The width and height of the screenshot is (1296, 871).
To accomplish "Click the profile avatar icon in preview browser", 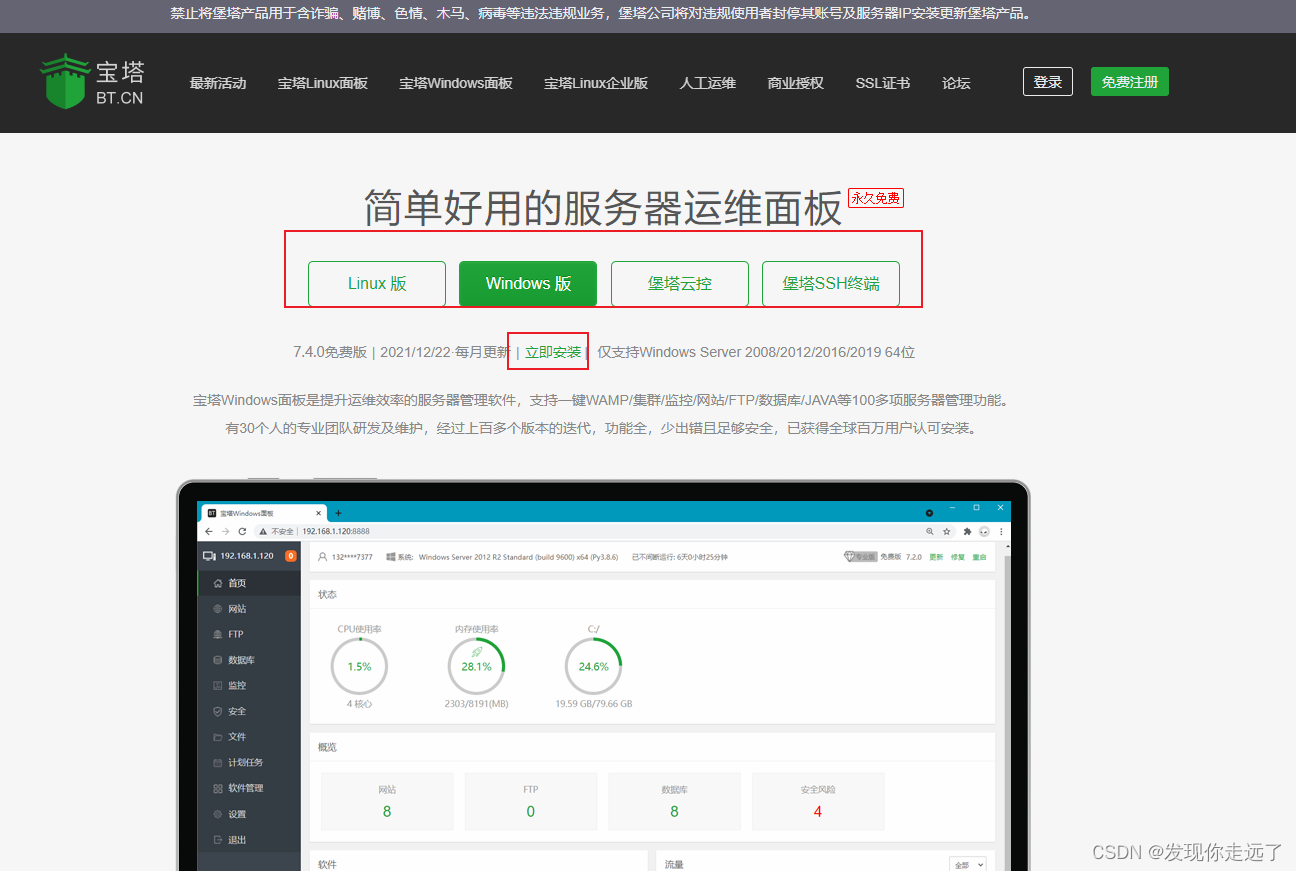I will coord(984,531).
